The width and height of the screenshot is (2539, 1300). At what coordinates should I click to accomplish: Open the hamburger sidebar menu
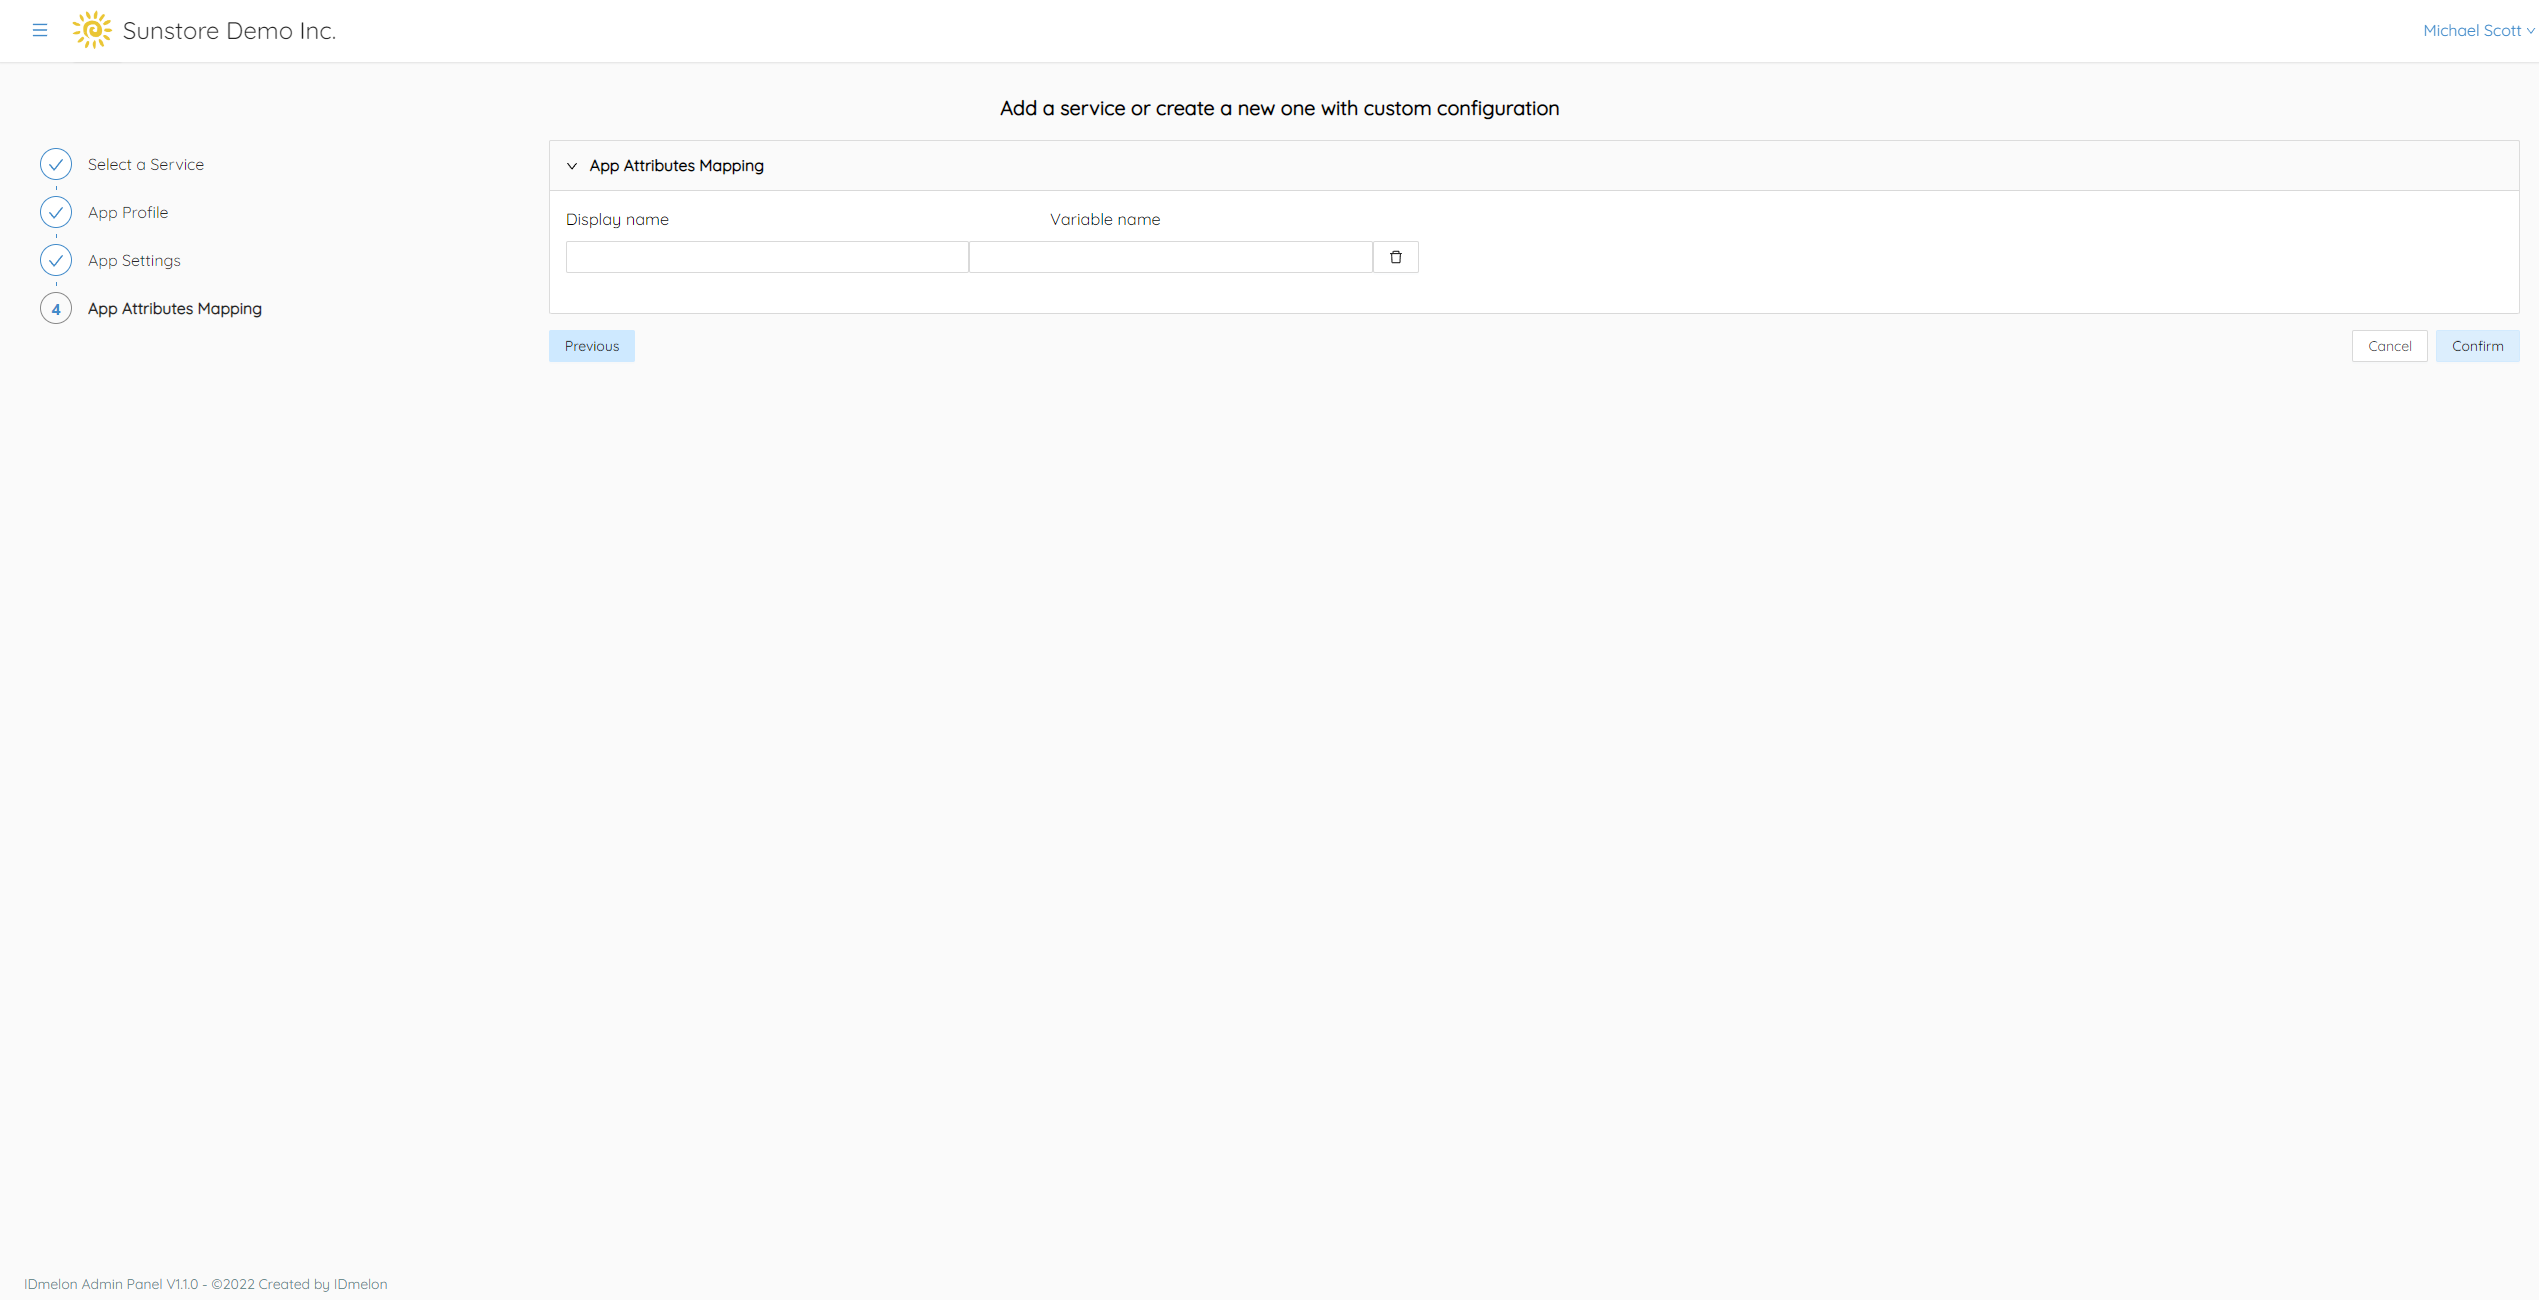coord(40,30)
